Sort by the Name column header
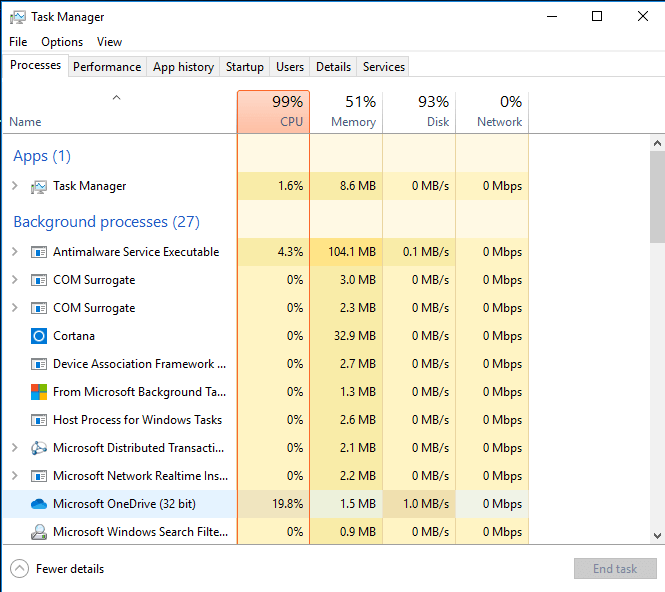This screenshot has height=592, width=665. (120, 112)
